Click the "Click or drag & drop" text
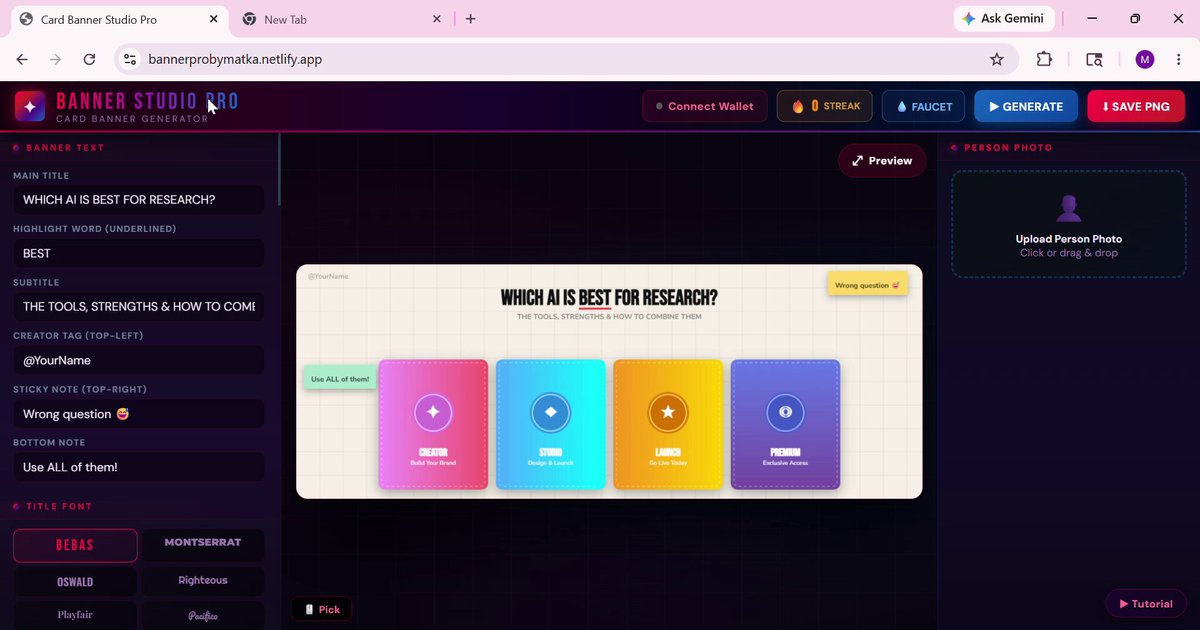 1069,253
